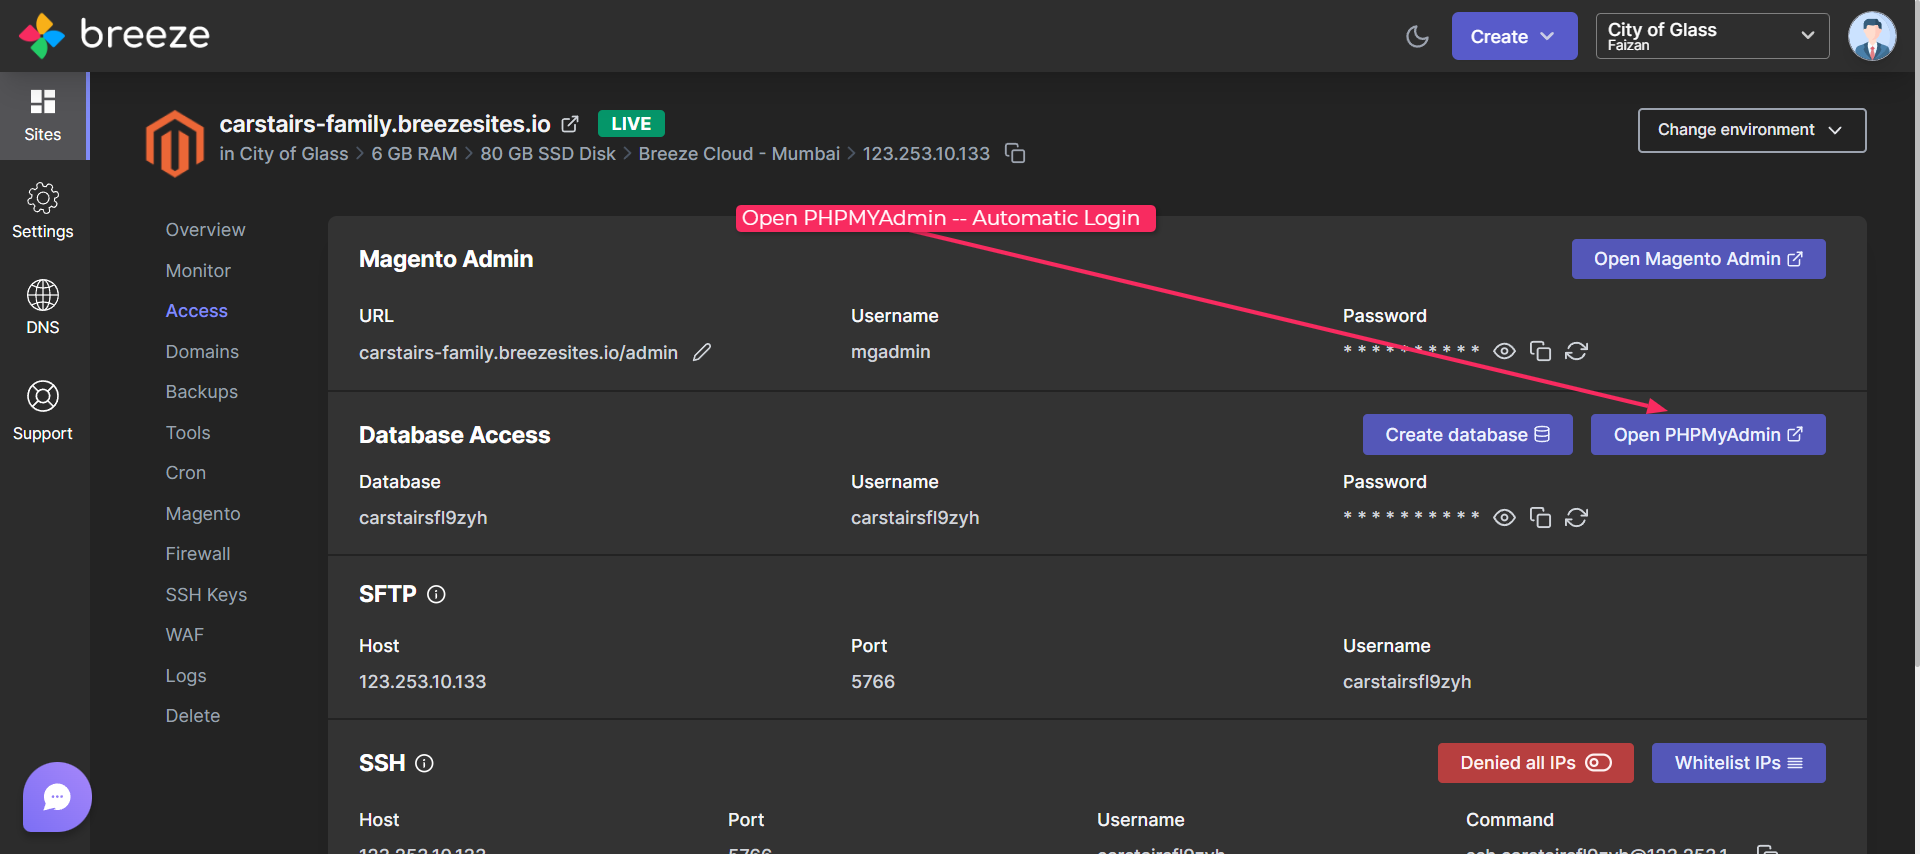Open the chat bubble widget
This screenshot has height=854, width=1920.
click(x=57, y=797)
